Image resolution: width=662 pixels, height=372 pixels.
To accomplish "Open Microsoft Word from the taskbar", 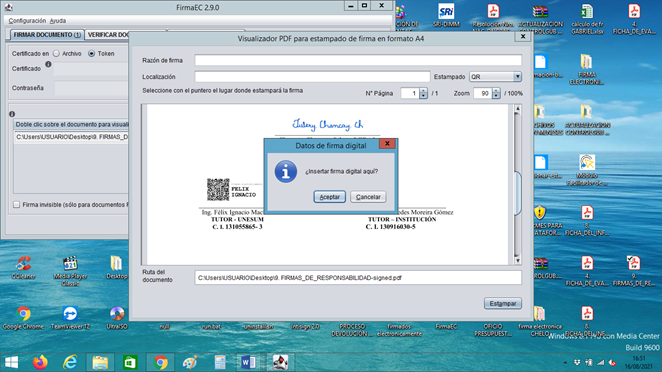I will click(248, 362).
